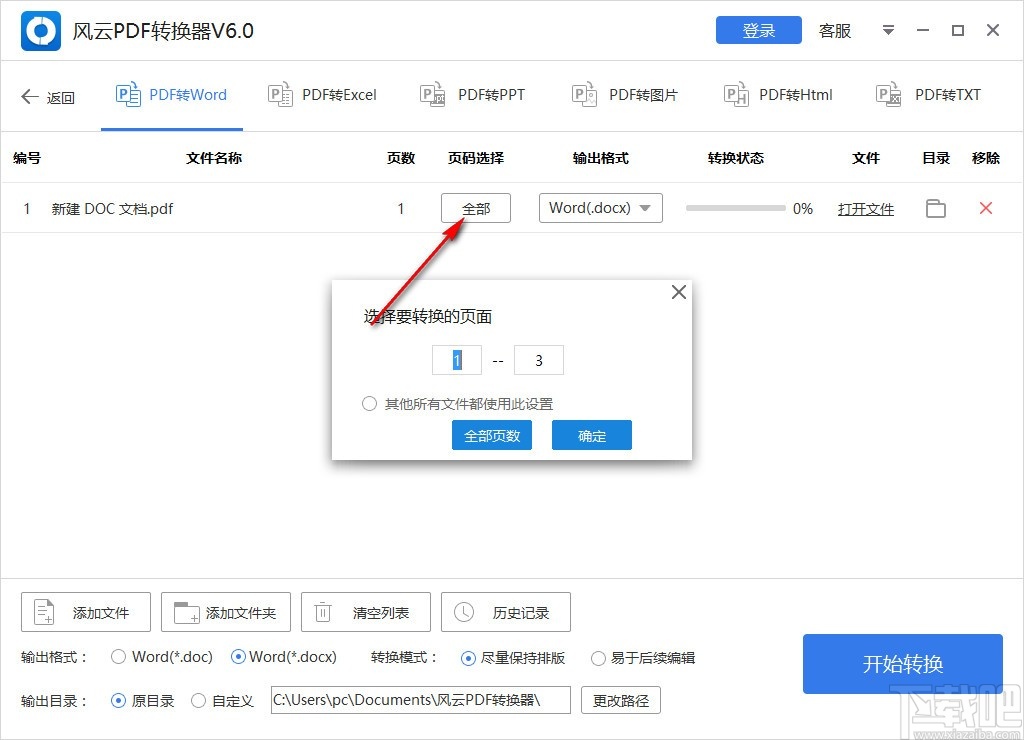
Task: Click the starting page number input field
Action: click(456, 359)
